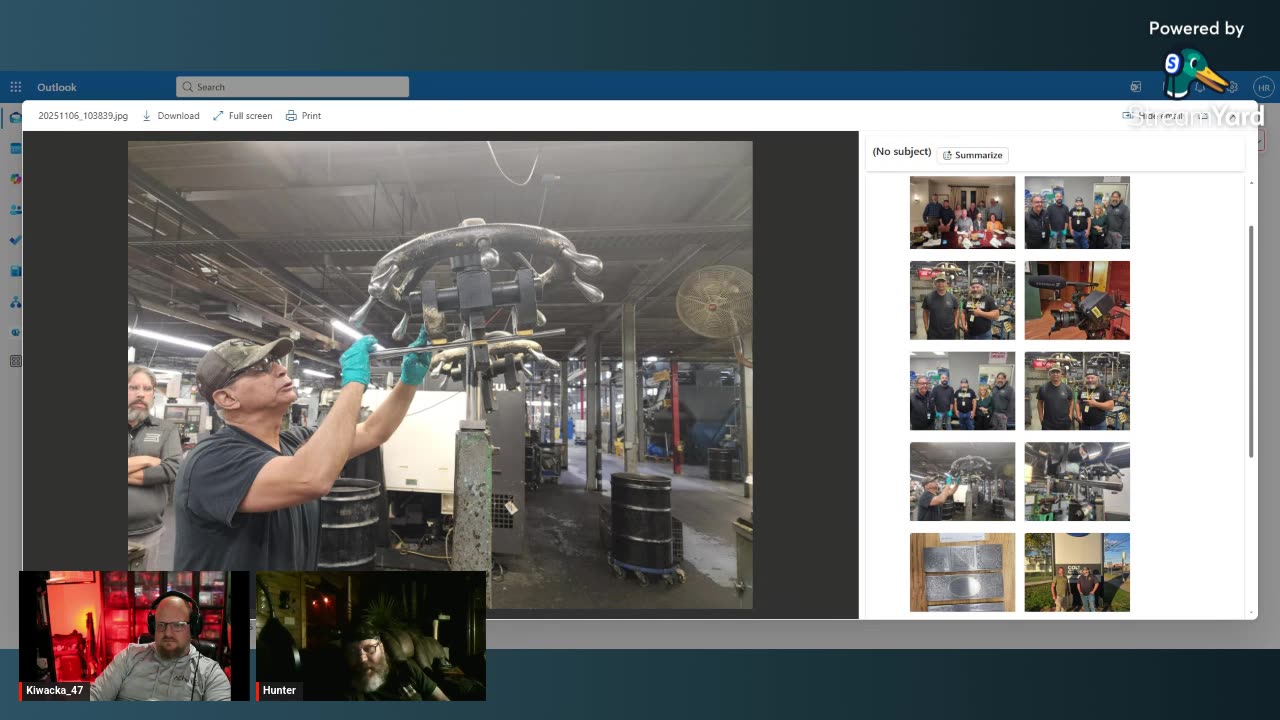
Task: Open the app launcher waffle icon
Action: 16,87
